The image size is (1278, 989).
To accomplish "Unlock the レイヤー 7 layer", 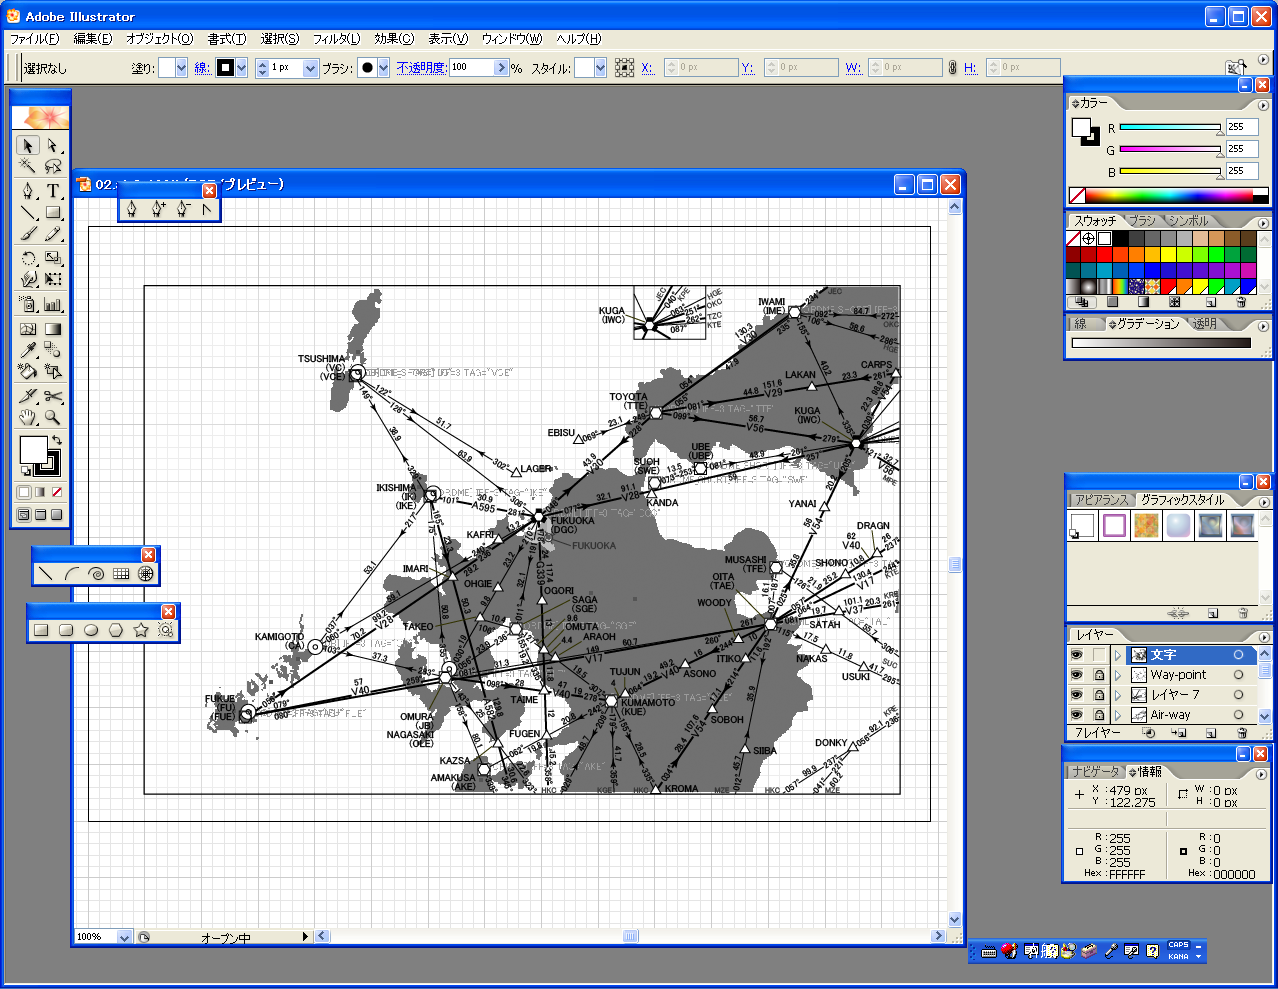I will 1099,695.
